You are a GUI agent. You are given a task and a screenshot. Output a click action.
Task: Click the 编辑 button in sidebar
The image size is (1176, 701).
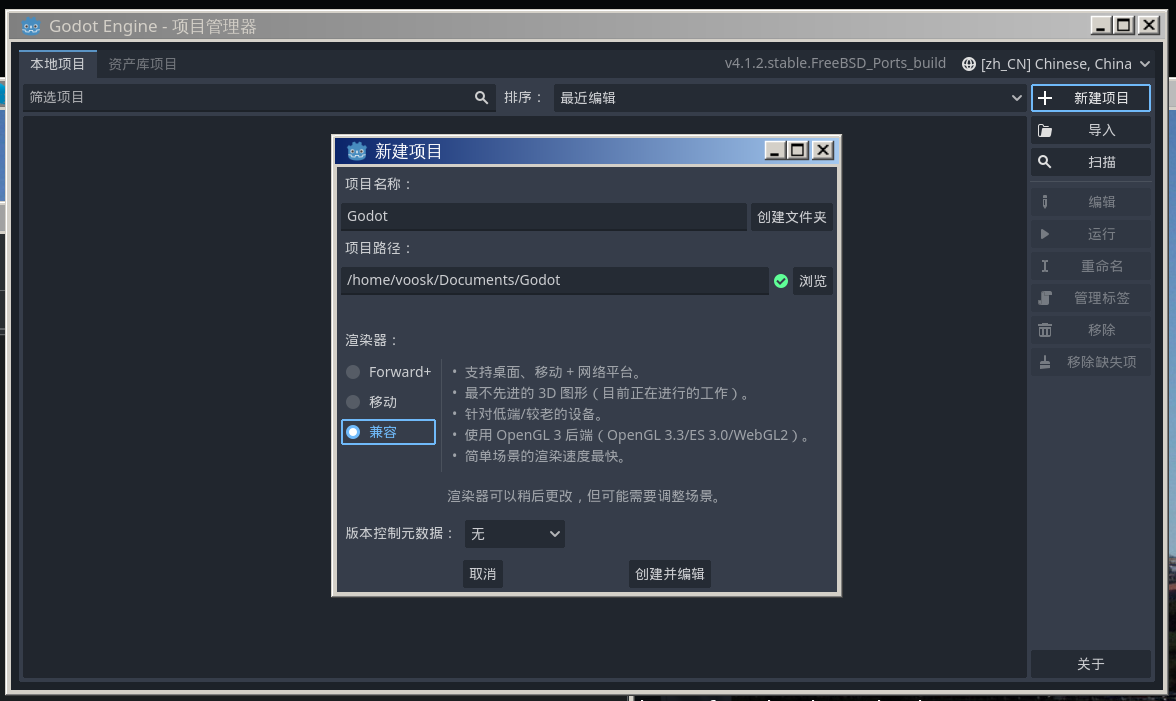point(1090,202)
